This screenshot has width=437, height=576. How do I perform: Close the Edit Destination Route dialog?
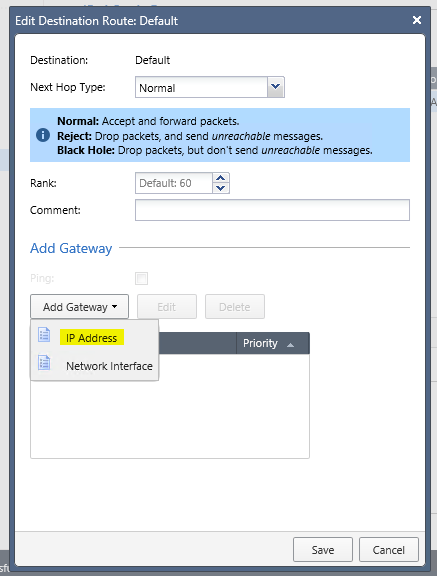point(417,20)
